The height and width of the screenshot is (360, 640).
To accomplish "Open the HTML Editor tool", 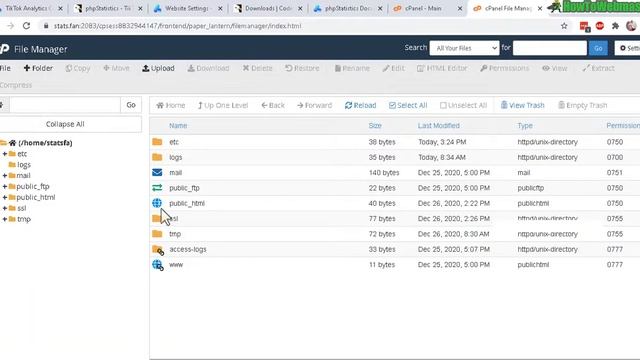I will click(x=442, y=68).
